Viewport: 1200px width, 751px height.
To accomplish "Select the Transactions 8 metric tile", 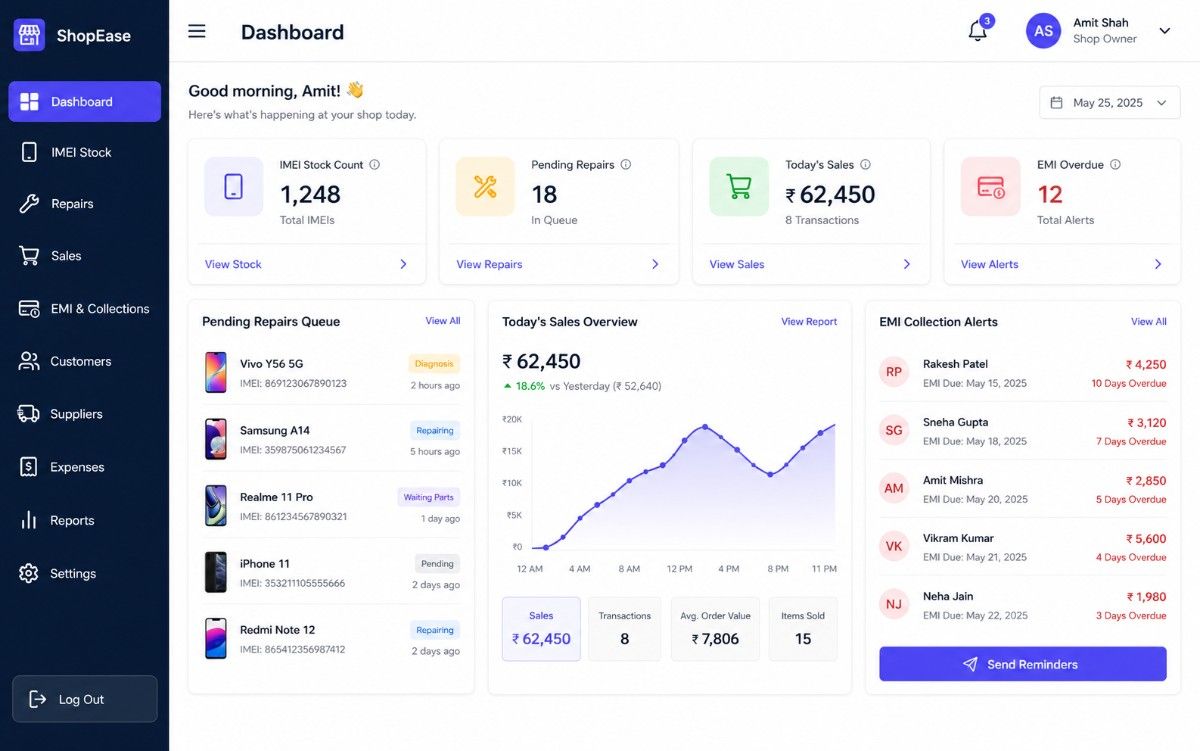I will click(x=625, y=629).
